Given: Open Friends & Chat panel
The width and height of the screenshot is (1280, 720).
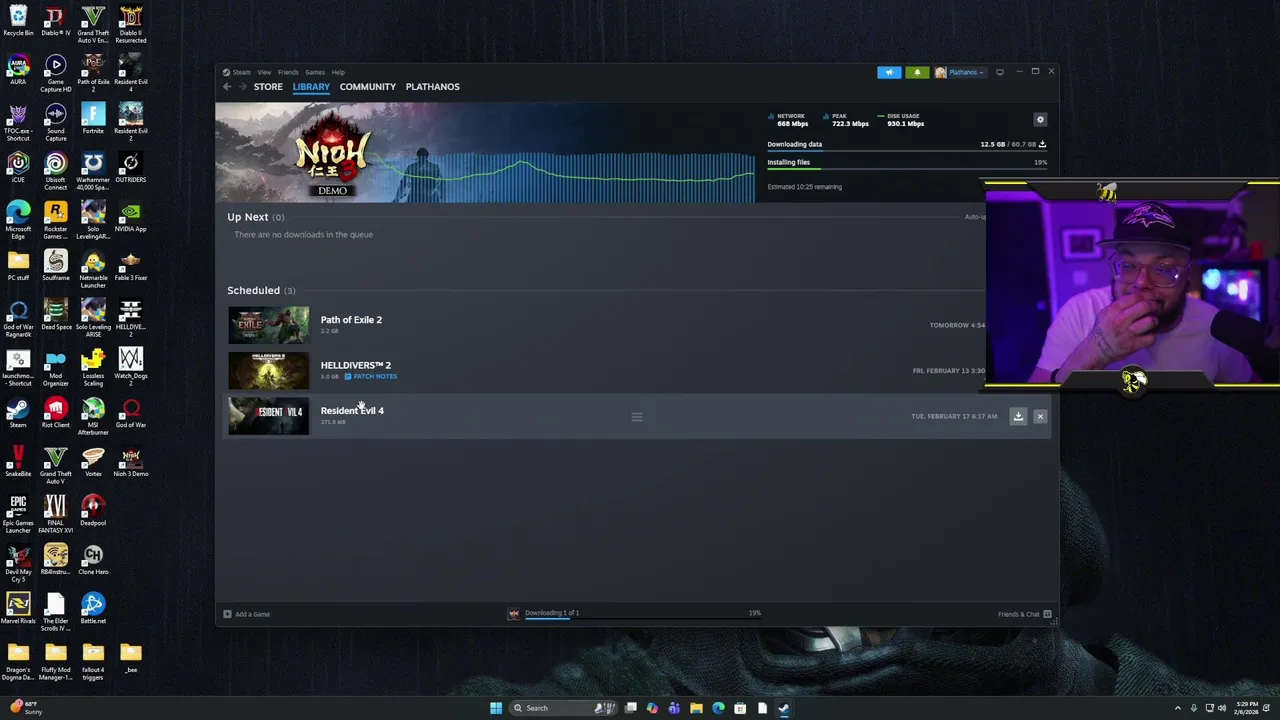Looking at the screenshot, I should coord(1024,614).
